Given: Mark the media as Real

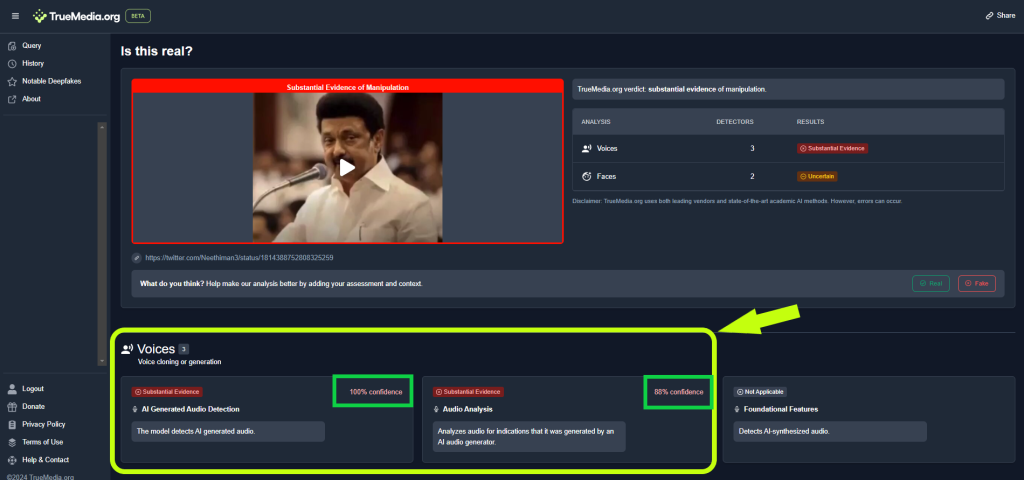Looking at the screenshot, I should pos(931,283).
